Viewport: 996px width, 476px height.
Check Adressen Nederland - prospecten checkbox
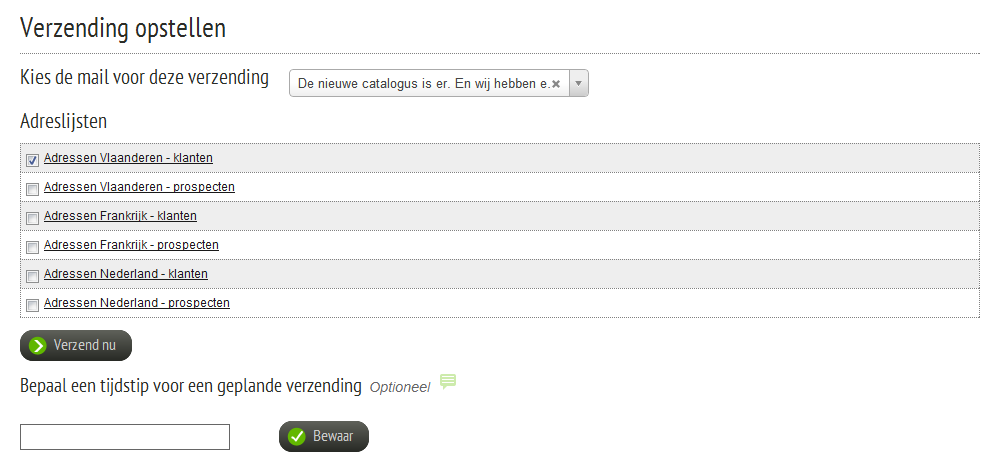[32, 305]
